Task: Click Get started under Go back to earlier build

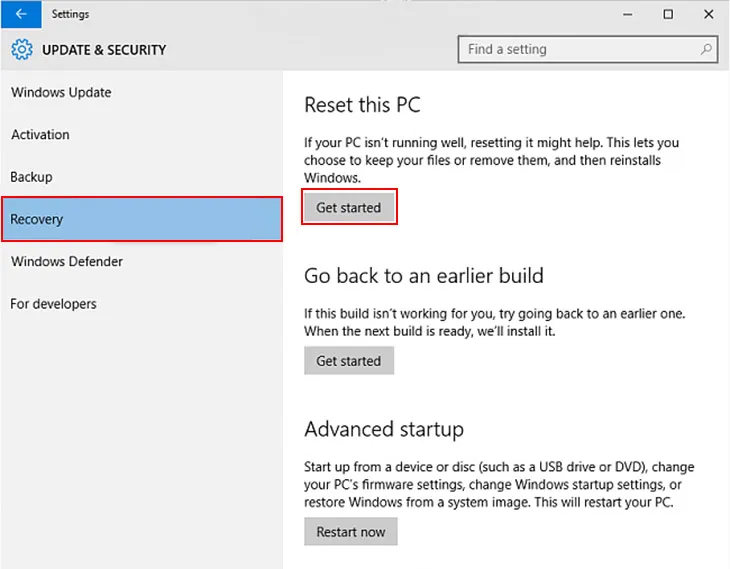Action: coord(349,361)
